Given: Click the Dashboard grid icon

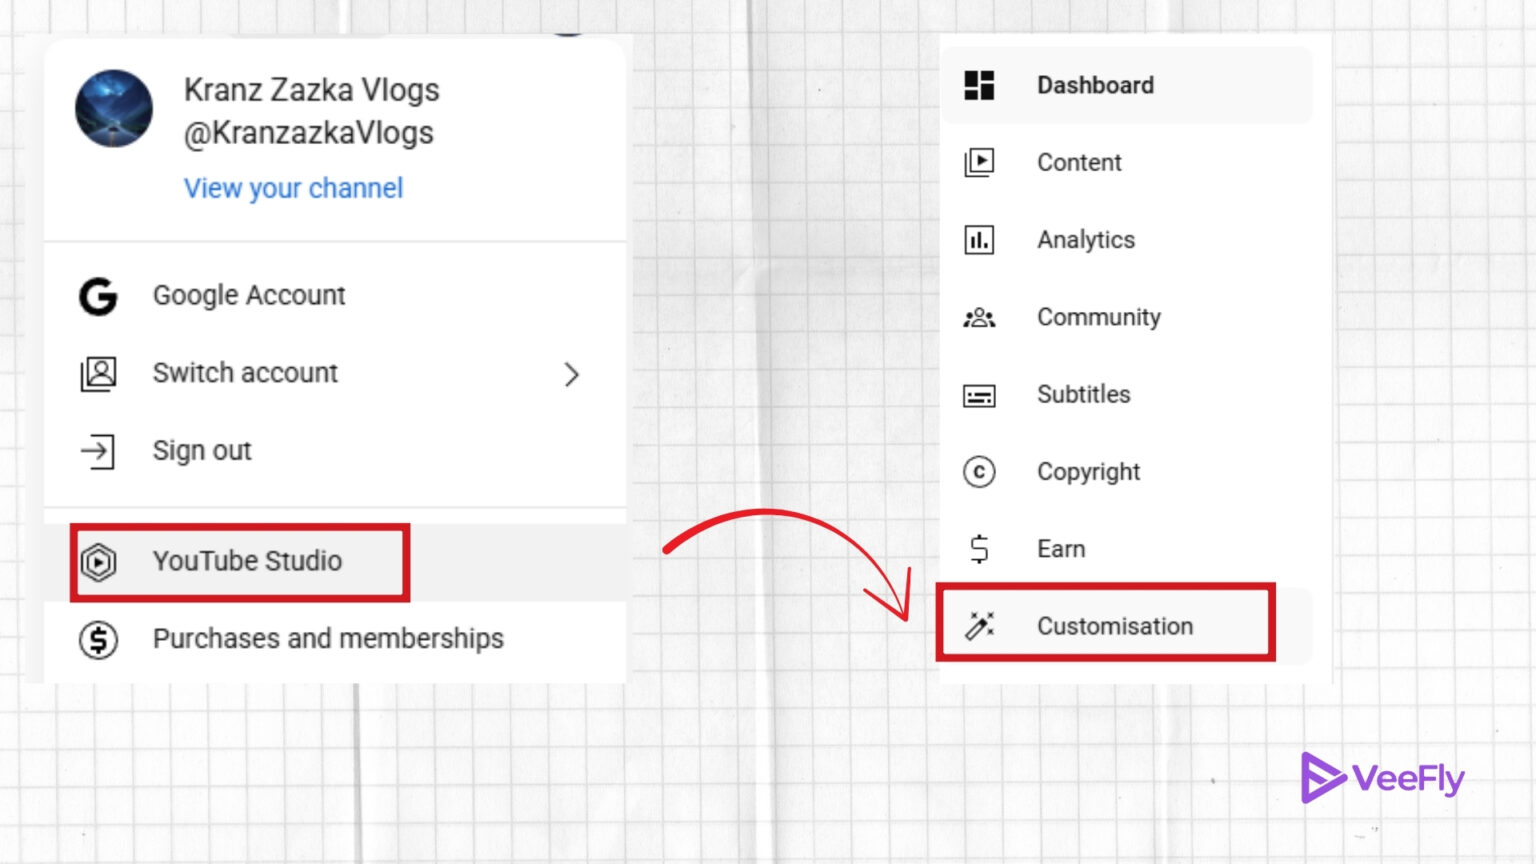Looking at the screenshot, I should tap(978, 85).
